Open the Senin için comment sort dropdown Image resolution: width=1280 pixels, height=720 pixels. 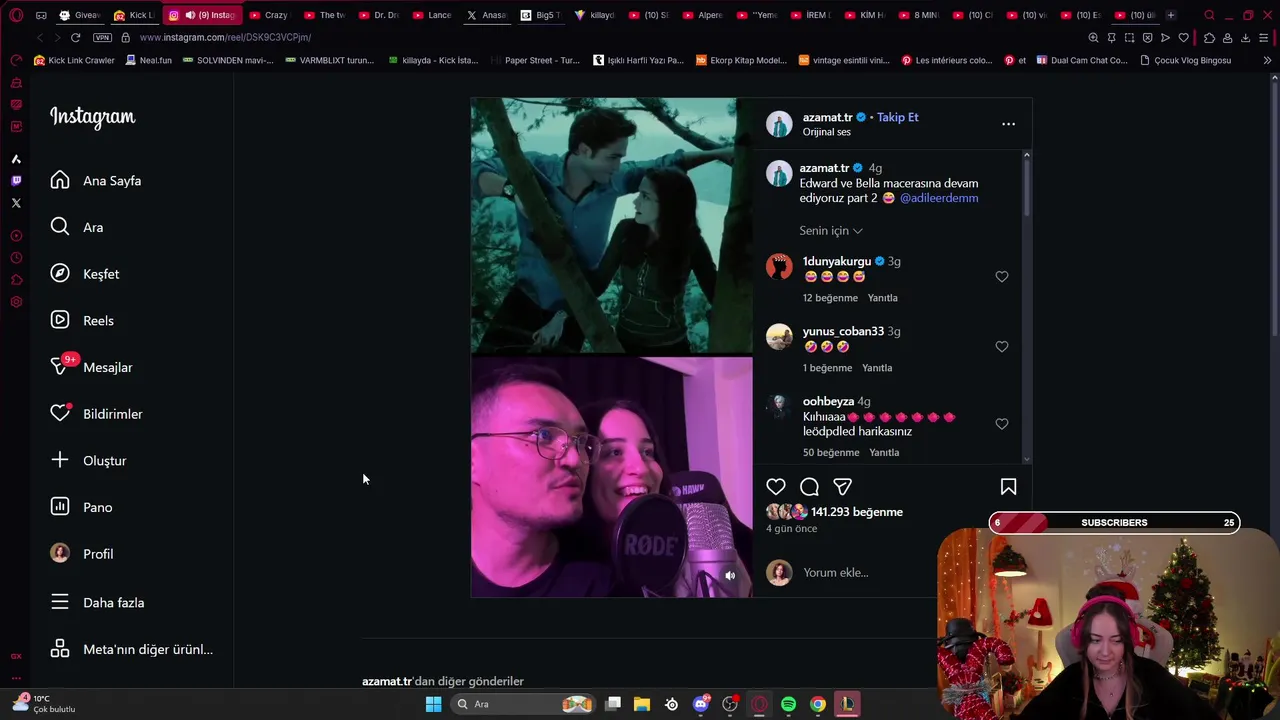(x=831, y=231)
